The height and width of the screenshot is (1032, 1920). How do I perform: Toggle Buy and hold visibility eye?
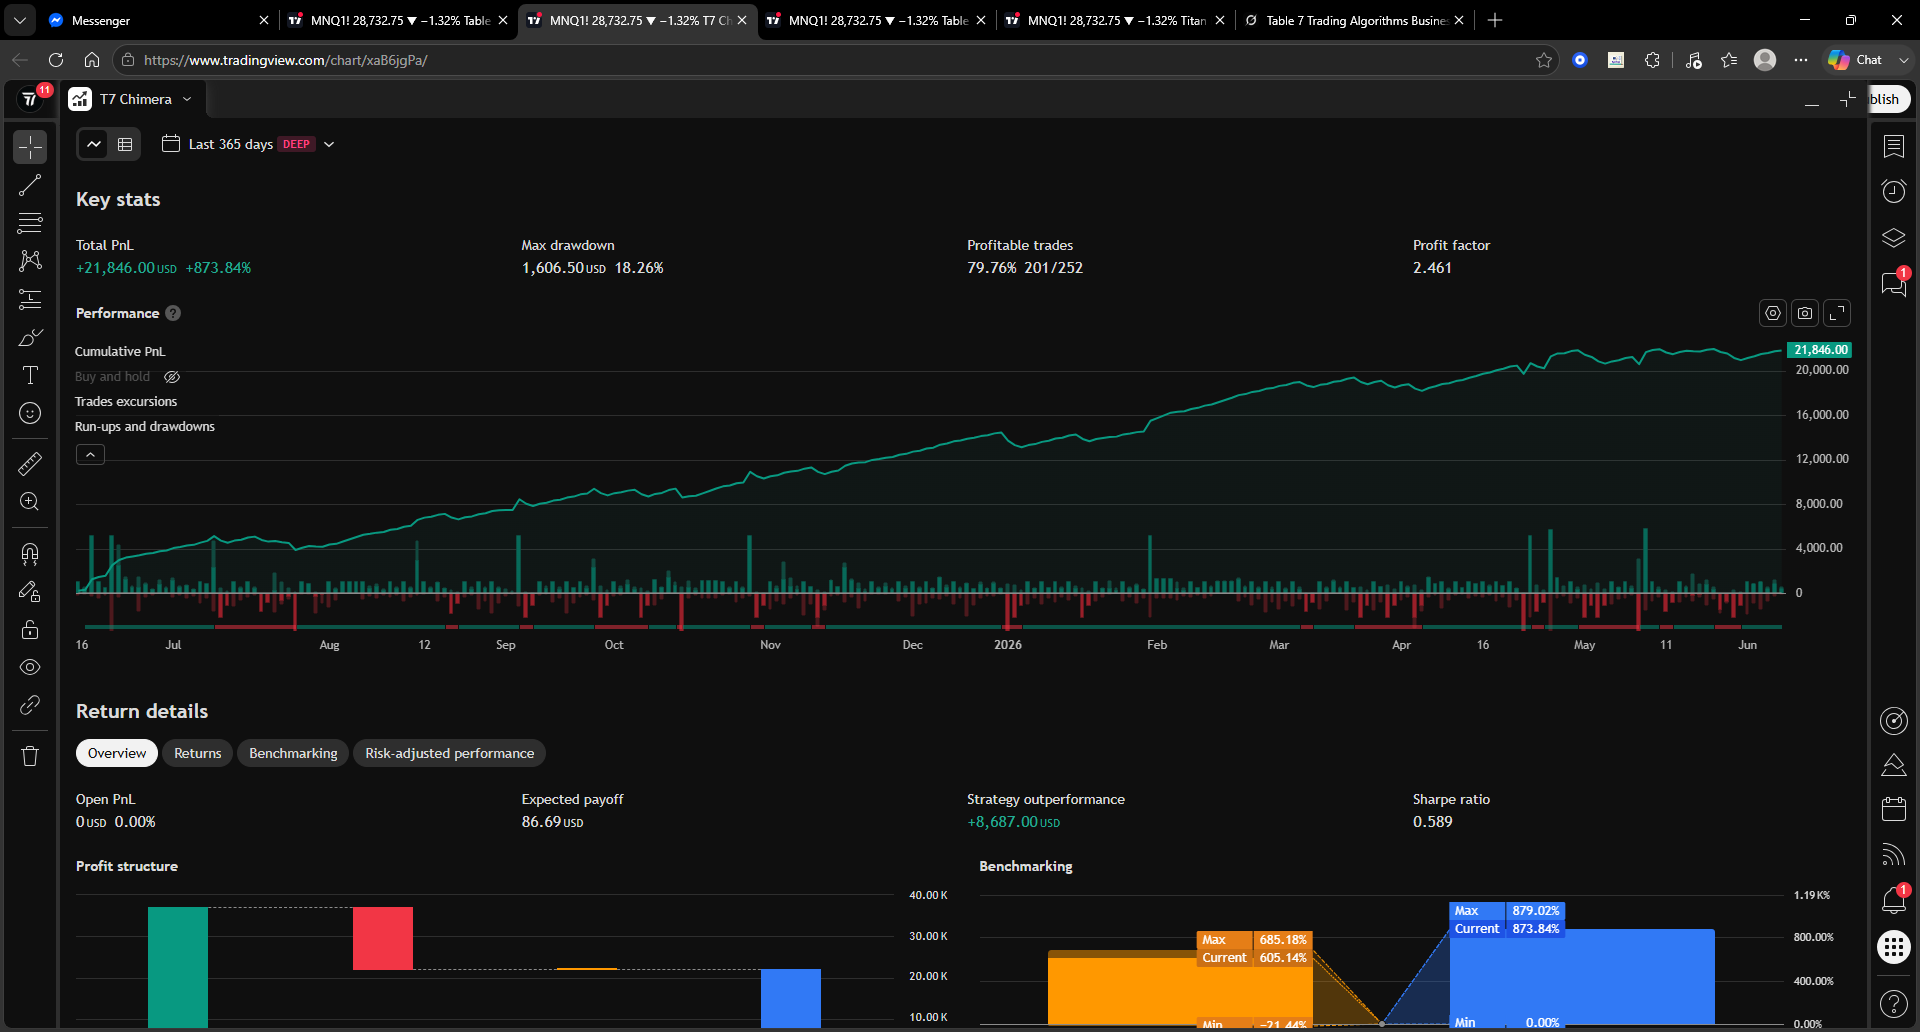tap(172, 377)
